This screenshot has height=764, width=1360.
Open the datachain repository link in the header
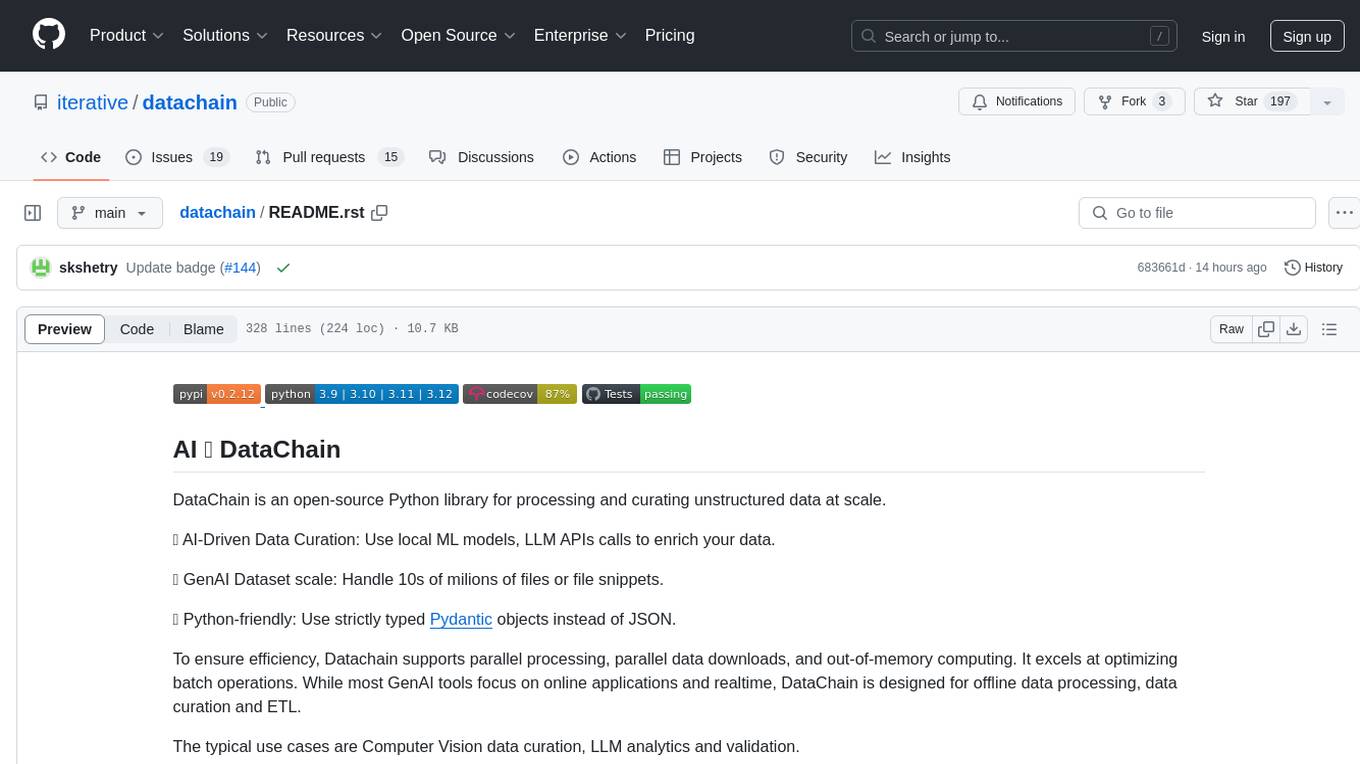[x=189, y=102]
